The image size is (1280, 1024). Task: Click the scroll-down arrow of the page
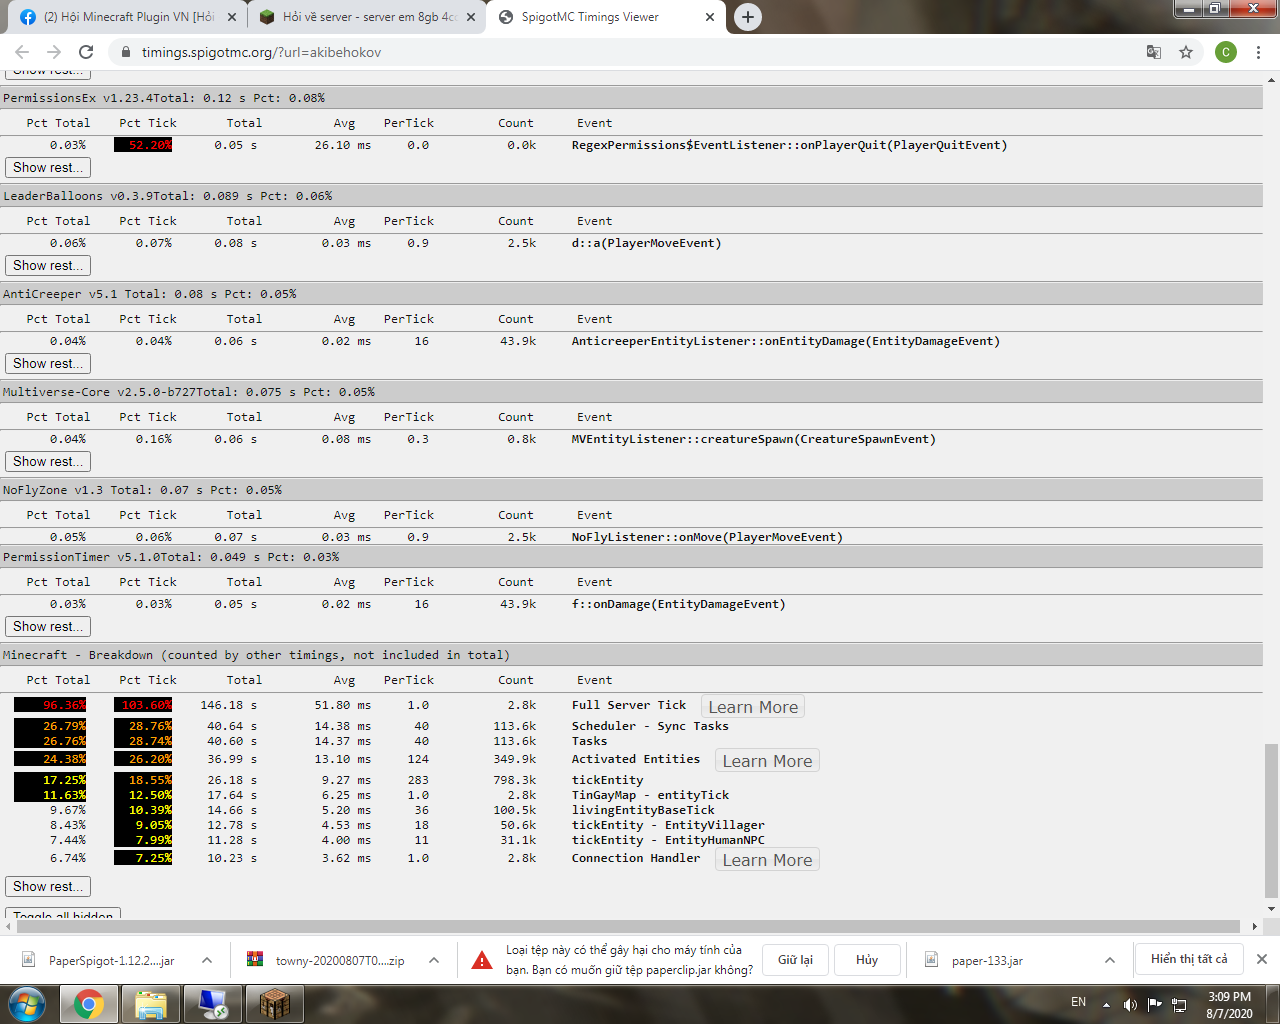1271,909
